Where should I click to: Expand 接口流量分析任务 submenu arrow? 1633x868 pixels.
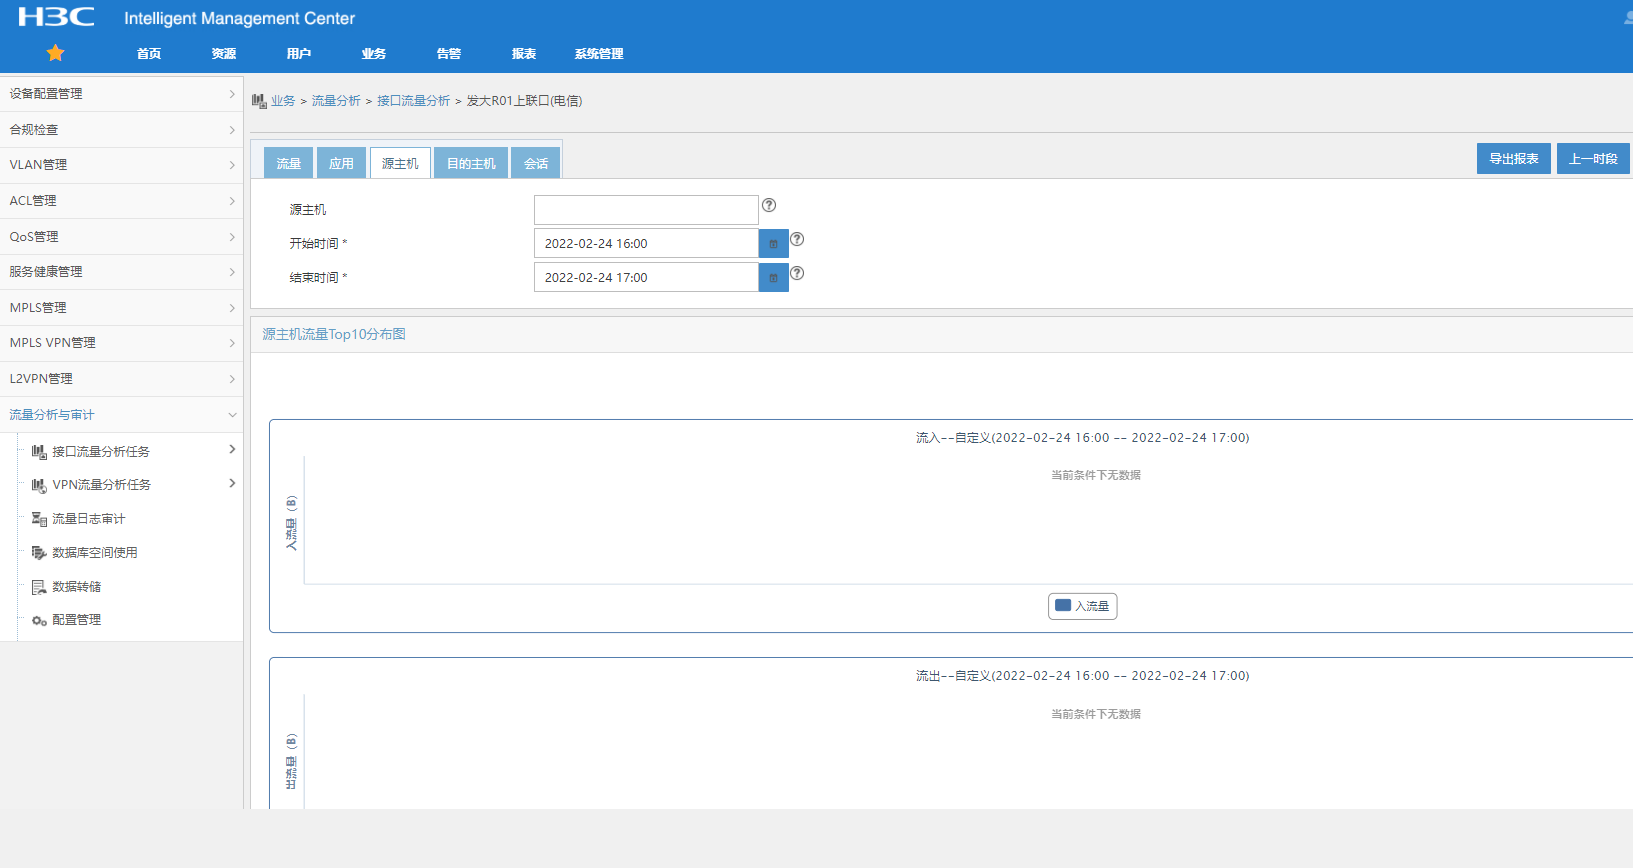click(x=232, y=450)
